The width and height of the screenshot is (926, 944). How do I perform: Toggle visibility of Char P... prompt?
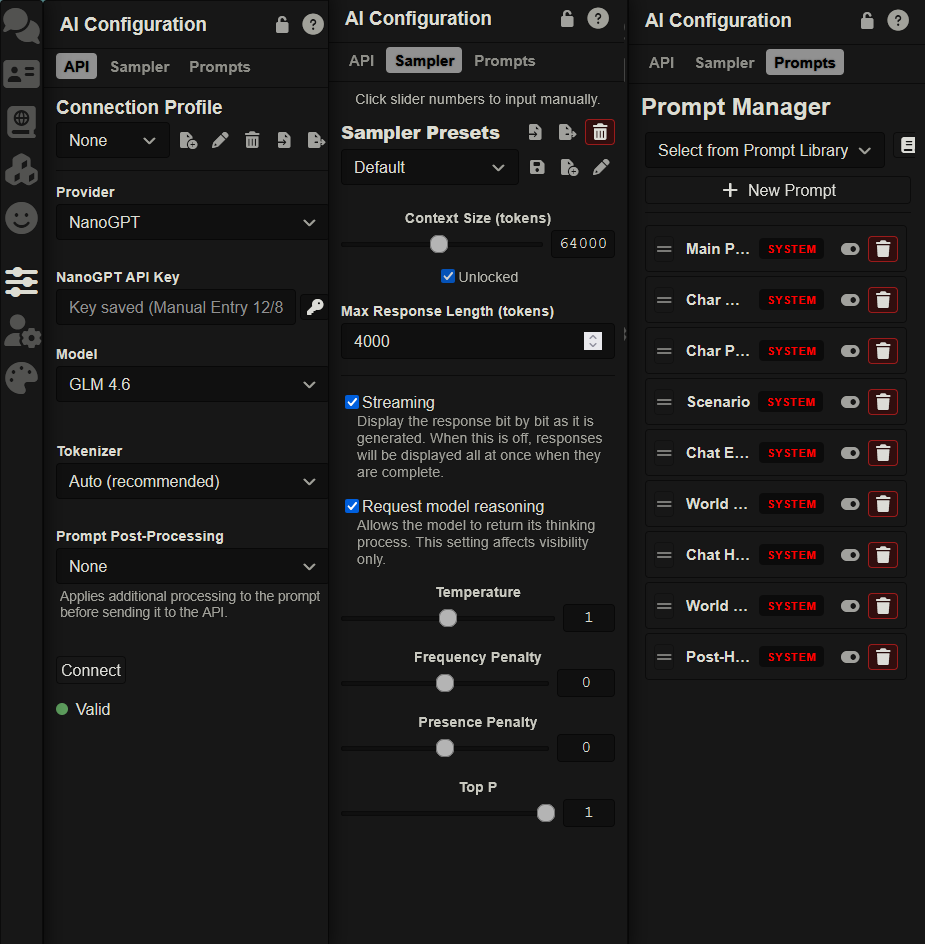tap(850, 351)
